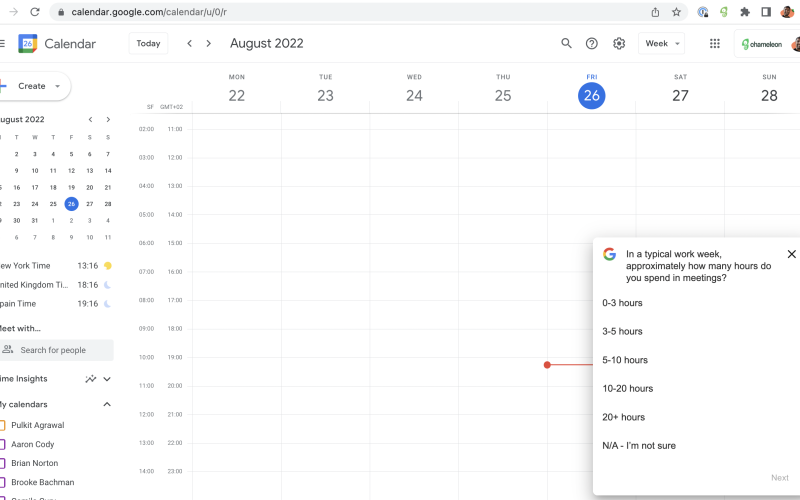Select the 20+ hours survey option
Screen dimensions: 800x500
(623, 417)
